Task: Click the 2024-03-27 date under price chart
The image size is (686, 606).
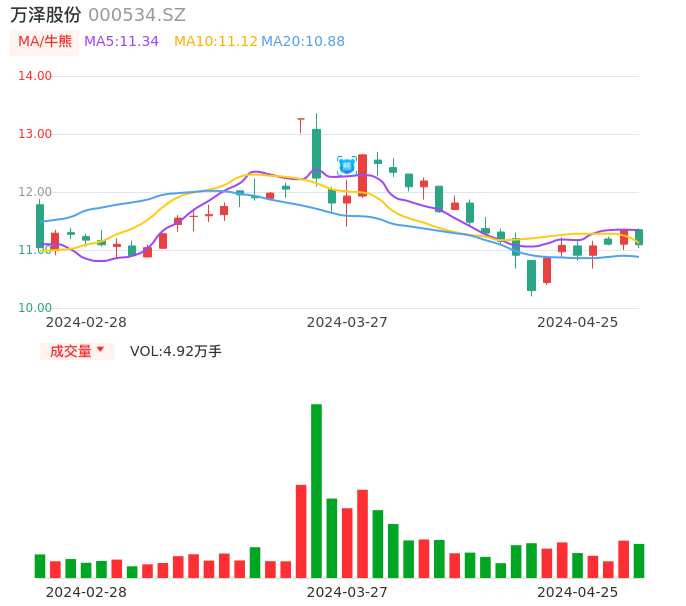Action: click(x=347, y=323)
